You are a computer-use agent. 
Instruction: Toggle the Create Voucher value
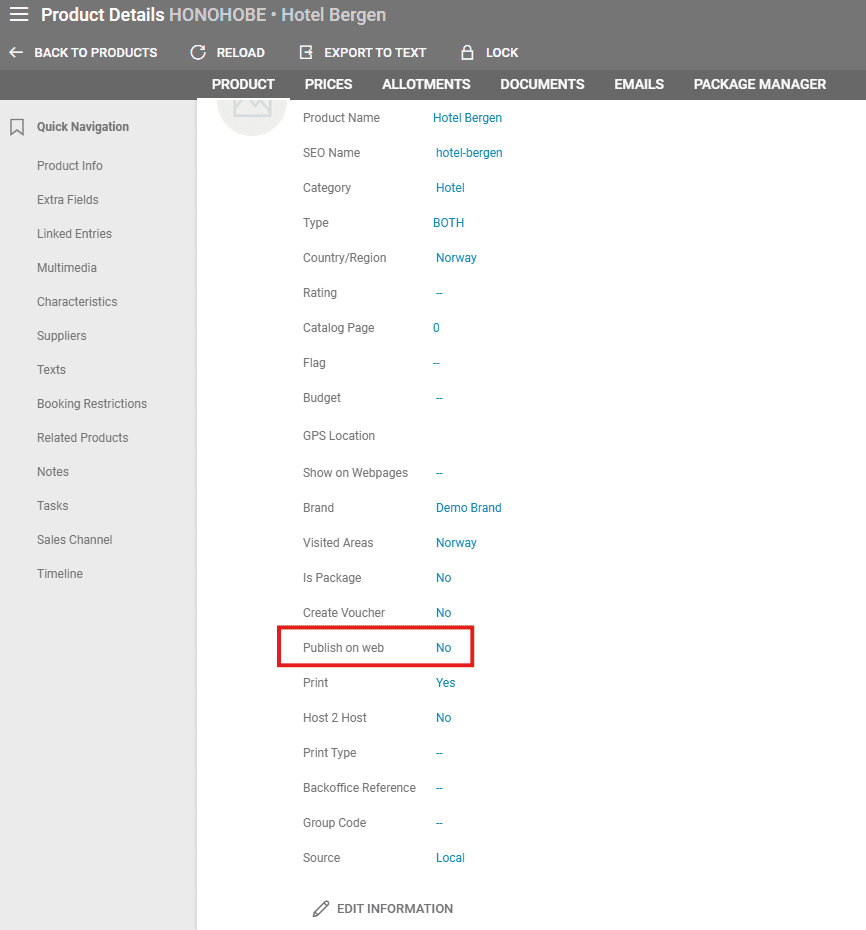443,613
